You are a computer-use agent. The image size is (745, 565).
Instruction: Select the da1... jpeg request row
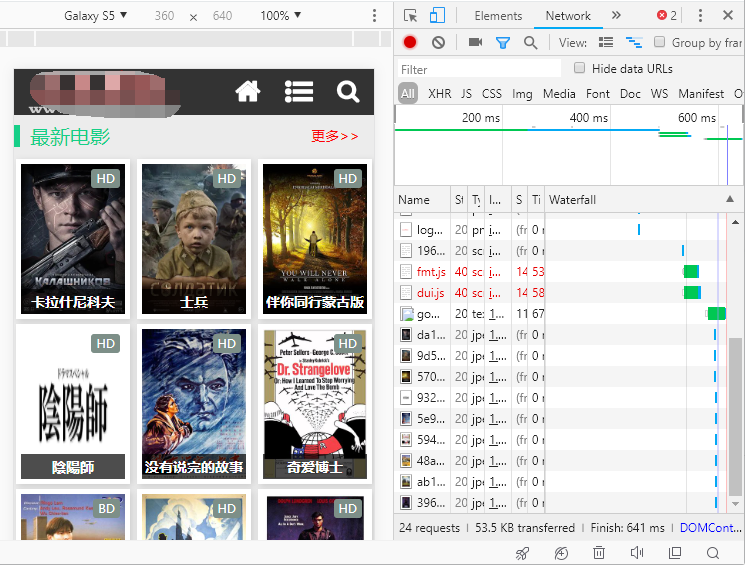pyautogui.click(x=561, y=335)
